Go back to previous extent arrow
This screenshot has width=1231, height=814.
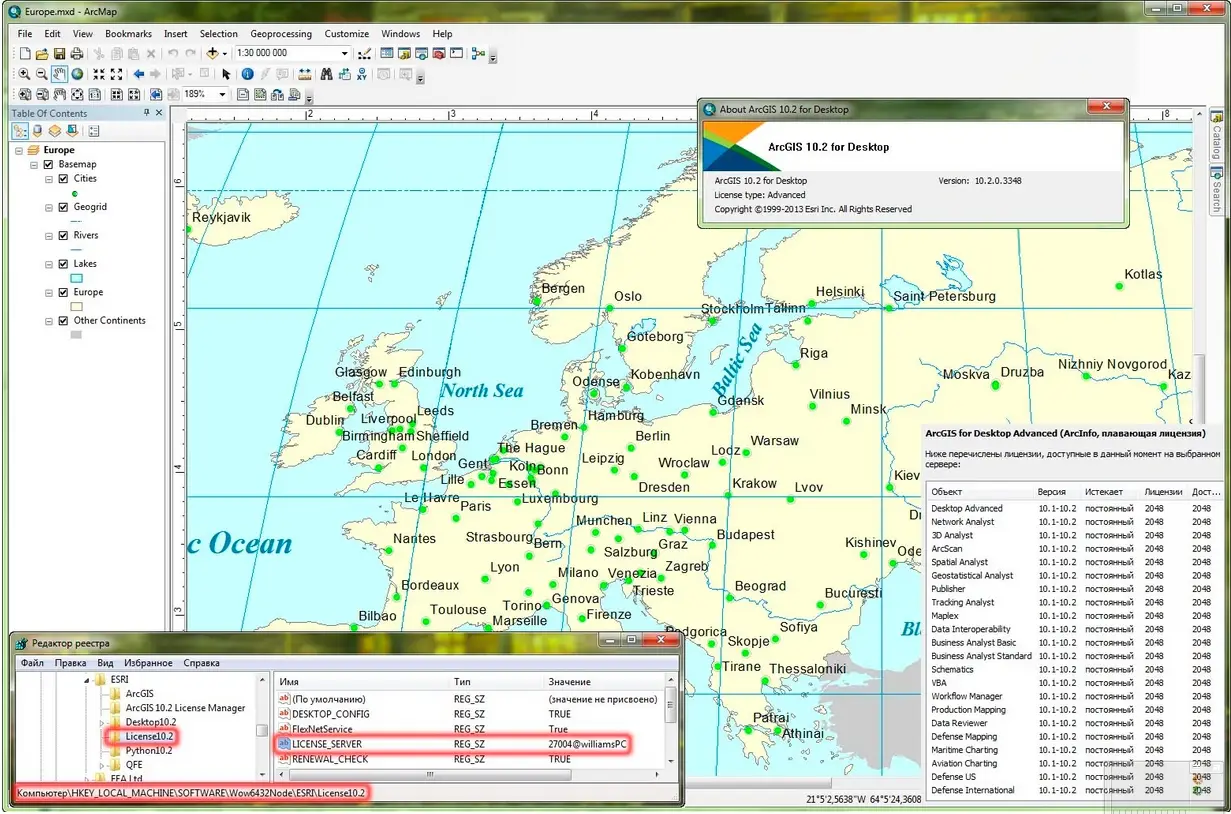tap(139, 74)
